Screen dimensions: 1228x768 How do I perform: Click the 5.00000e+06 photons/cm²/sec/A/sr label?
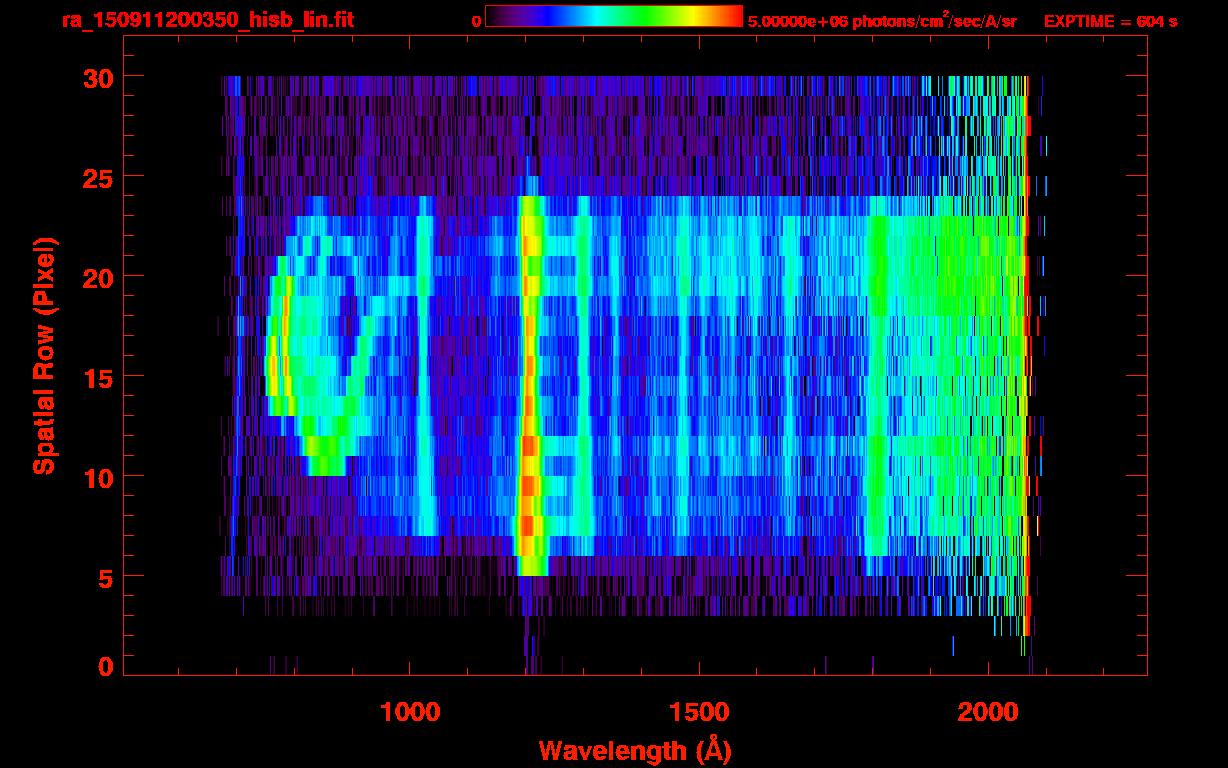[x=882, y=21]
